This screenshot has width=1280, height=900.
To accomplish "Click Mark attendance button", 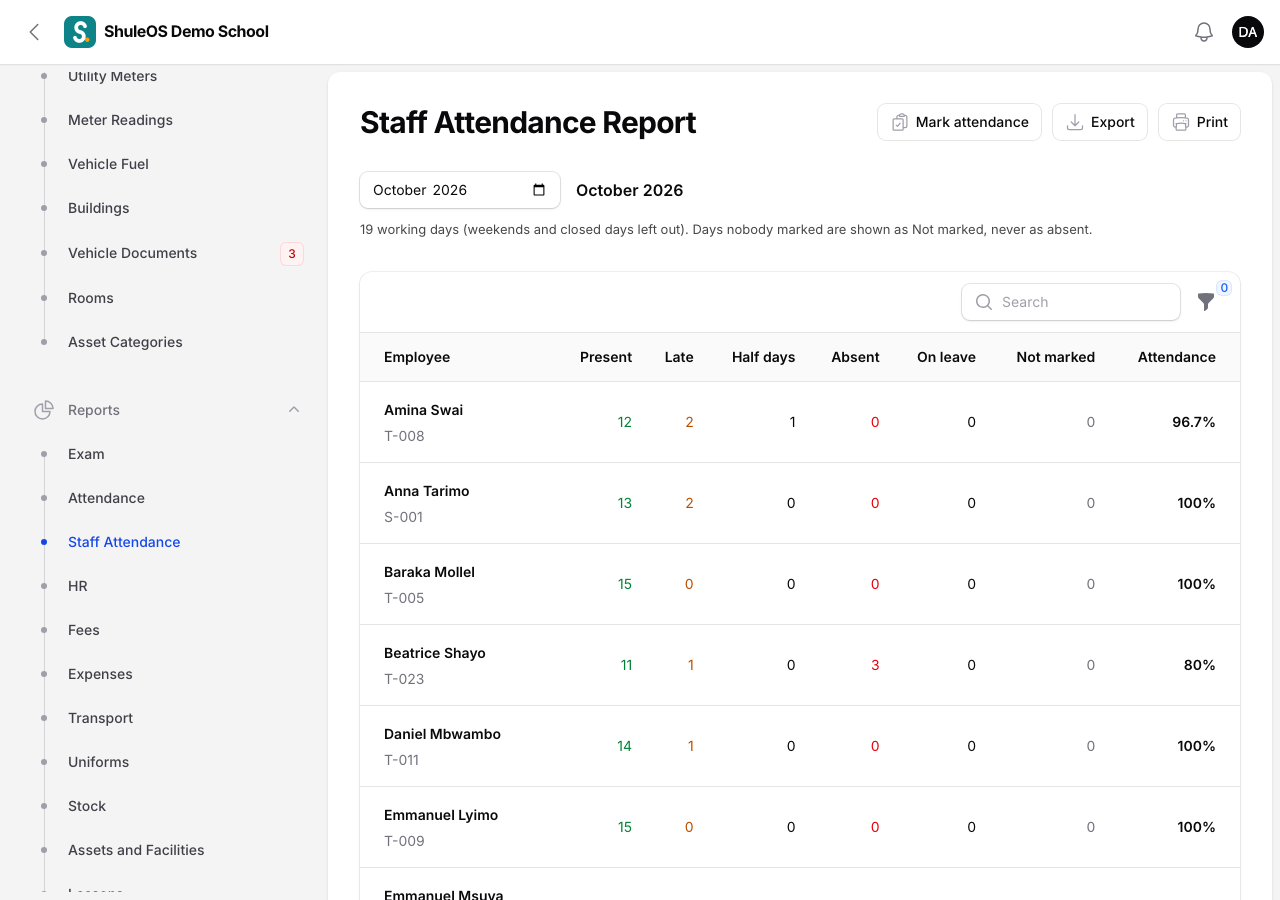I will (x=959, y=122).
